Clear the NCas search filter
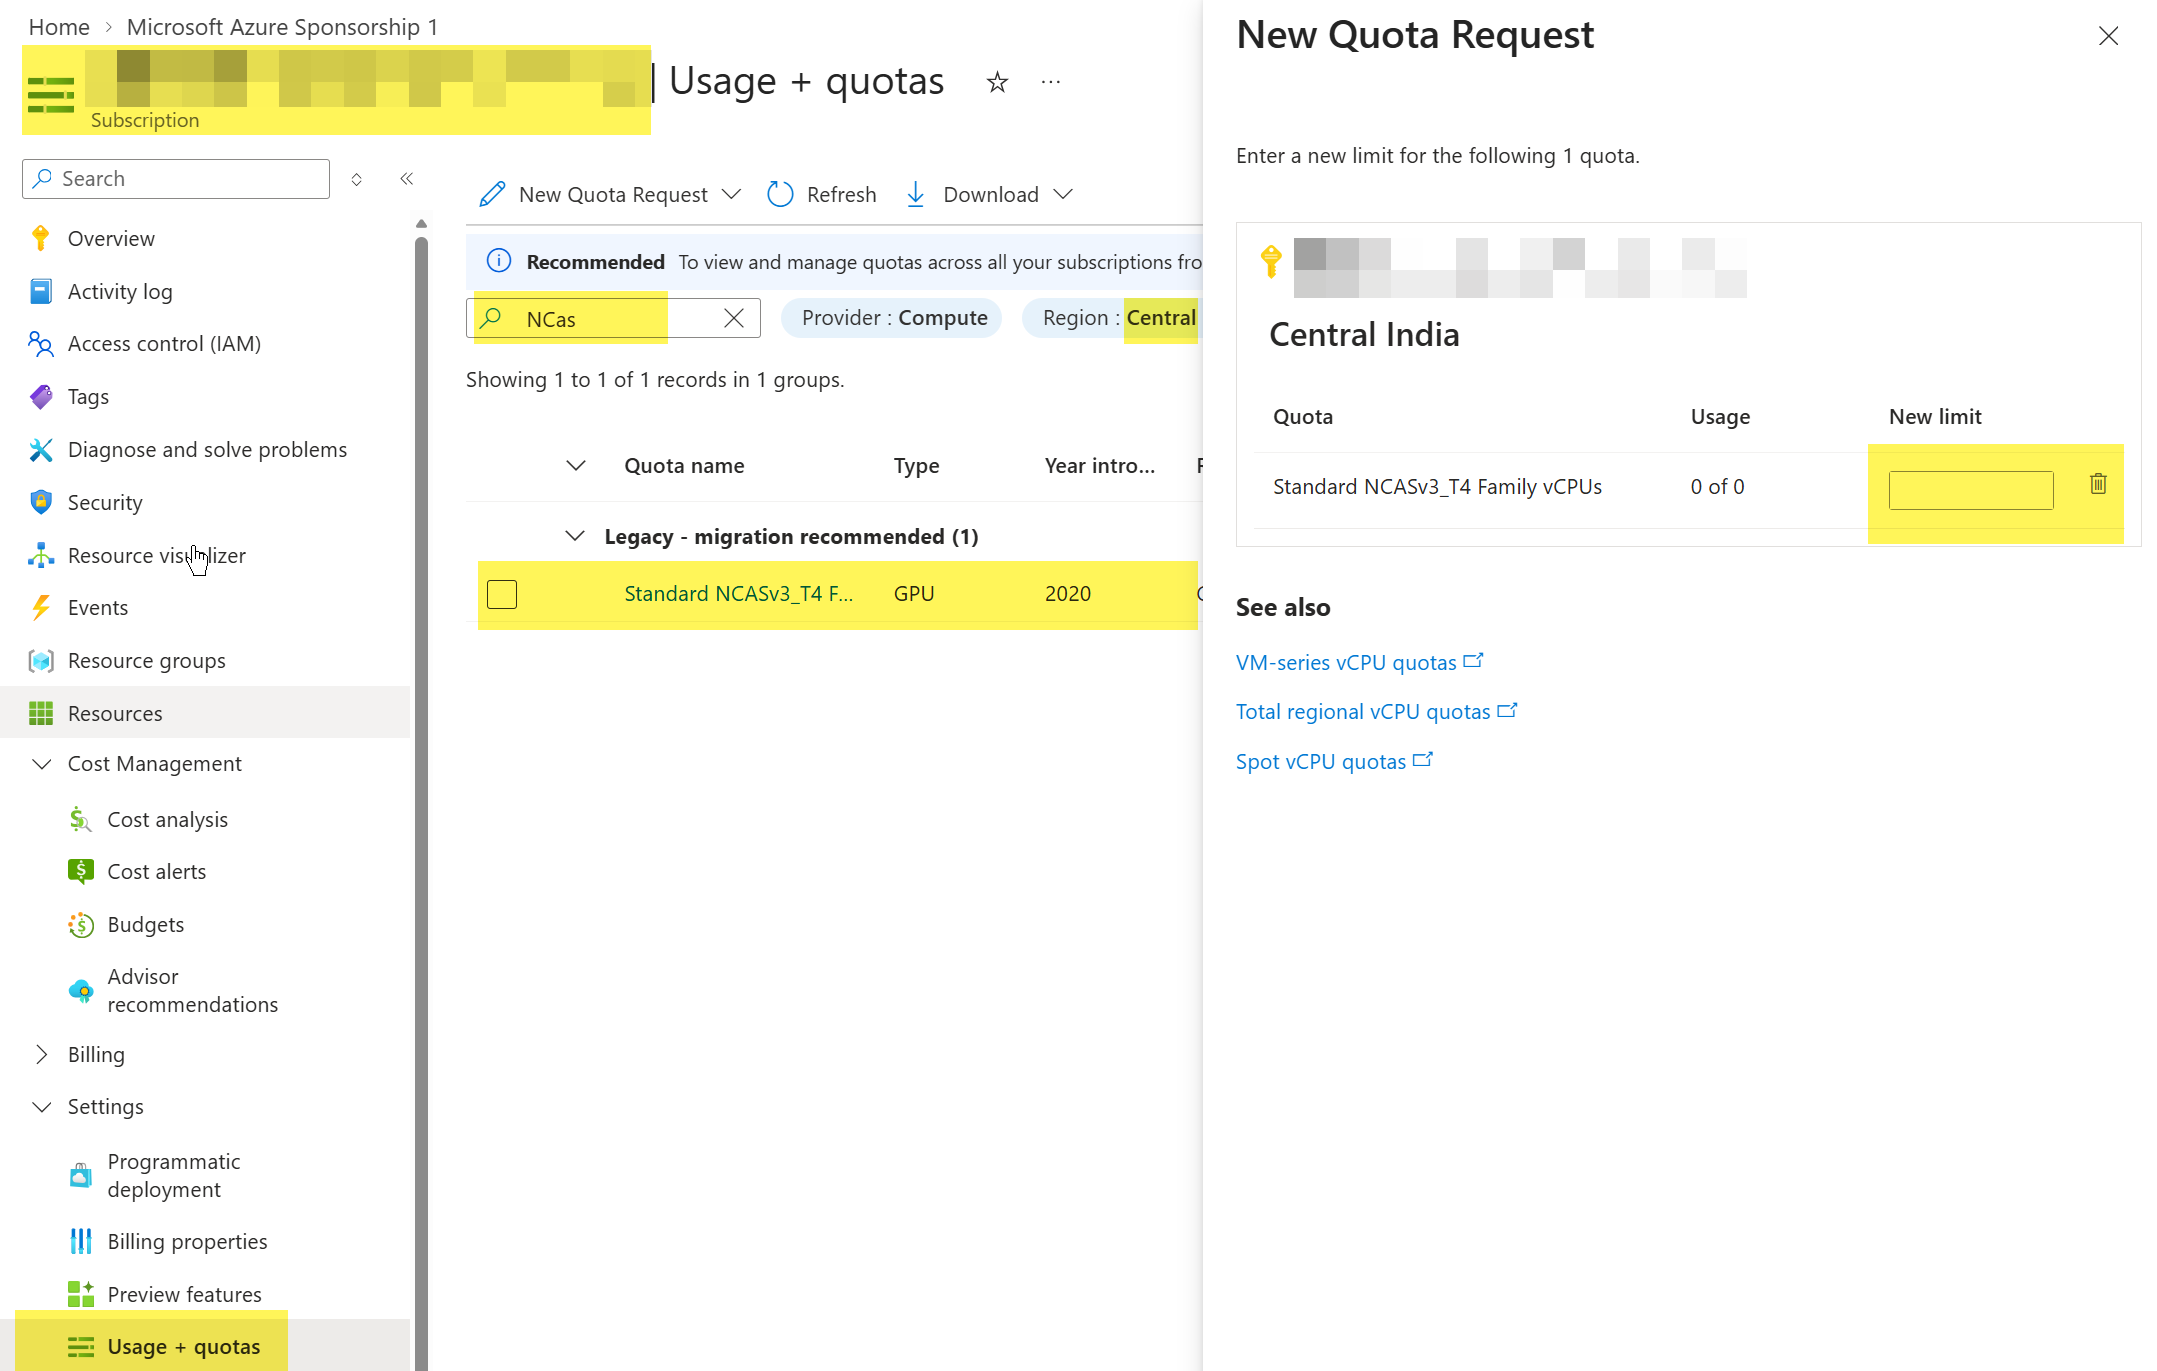Viewport: 2157px width, 1371px height. pos(733,318)
